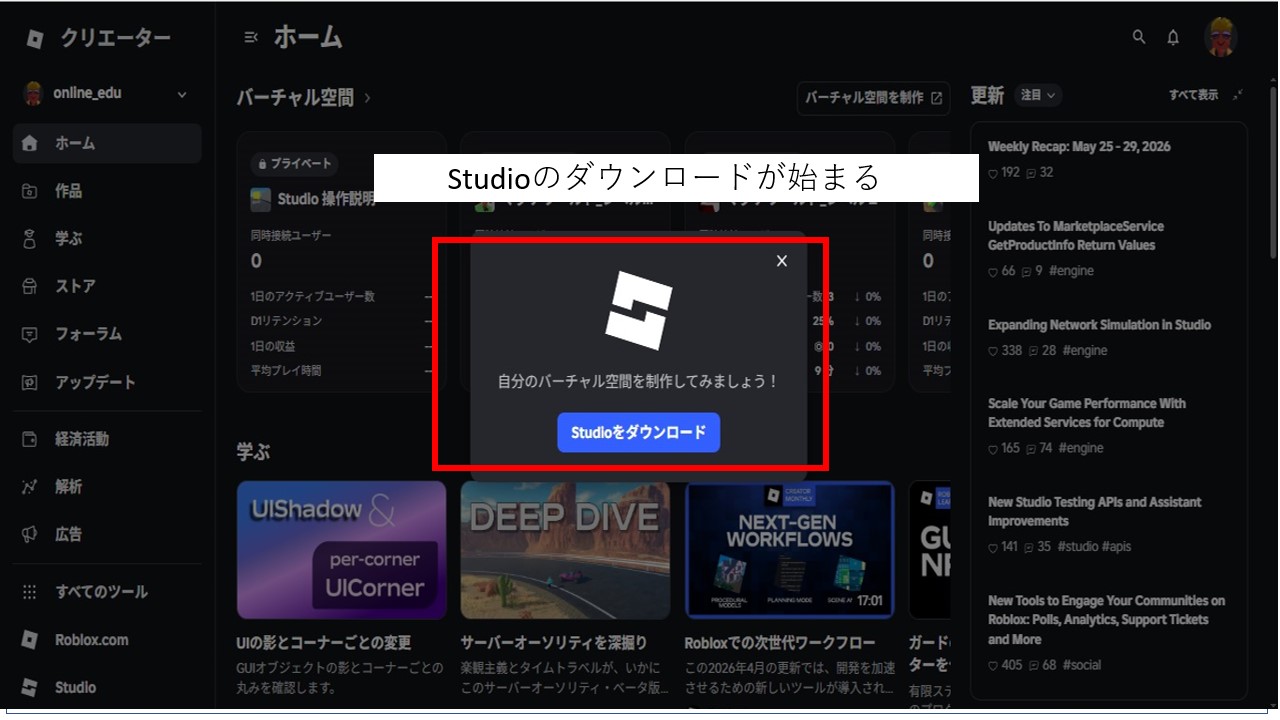
Task: Open the DEEP DIVE video thumbnail
Action: click(566, 550)
